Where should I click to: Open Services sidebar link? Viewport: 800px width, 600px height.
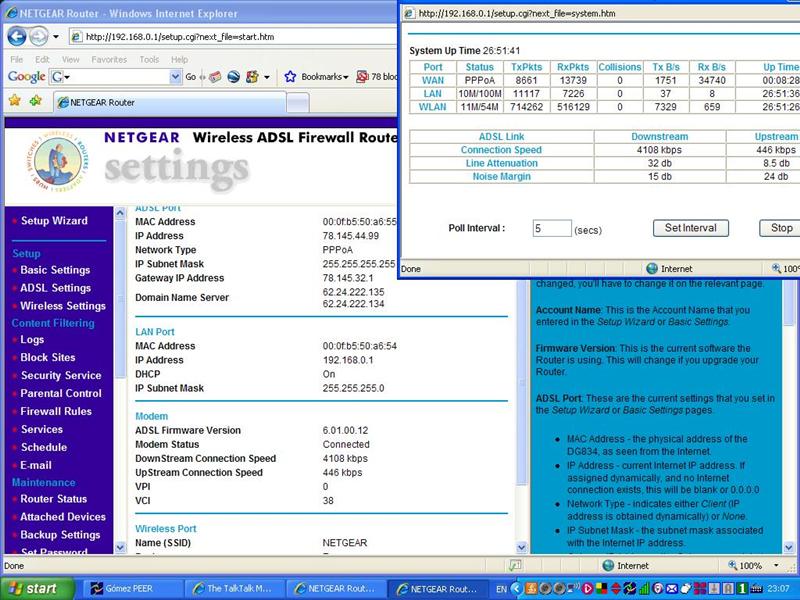click(x=42, y=429)
